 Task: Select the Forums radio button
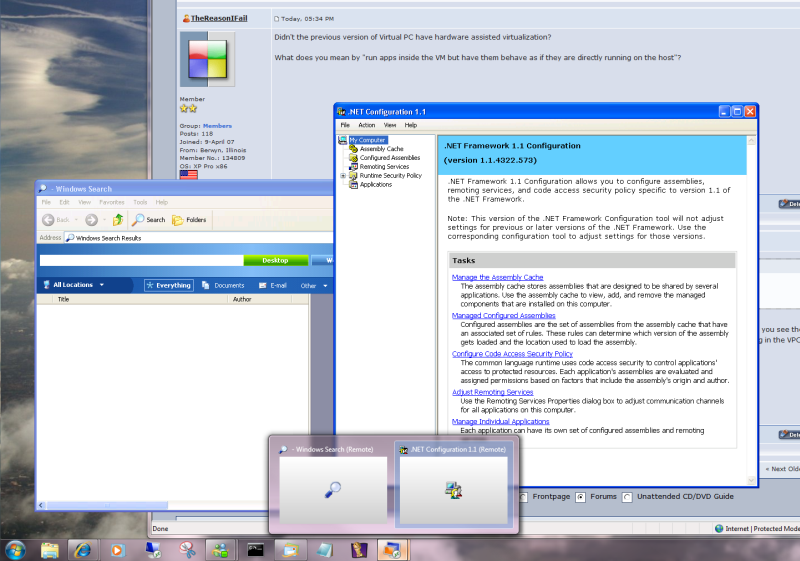point(580,497)
